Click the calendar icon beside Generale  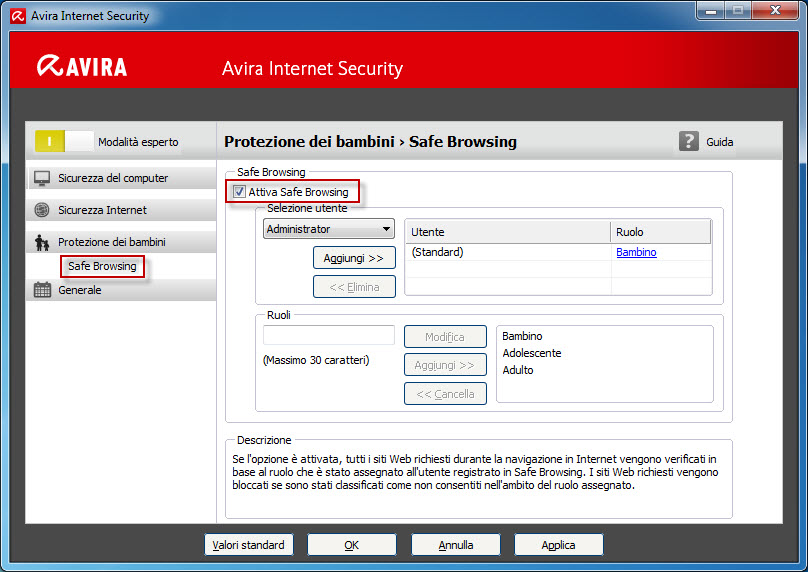click(x=42, y=290)
